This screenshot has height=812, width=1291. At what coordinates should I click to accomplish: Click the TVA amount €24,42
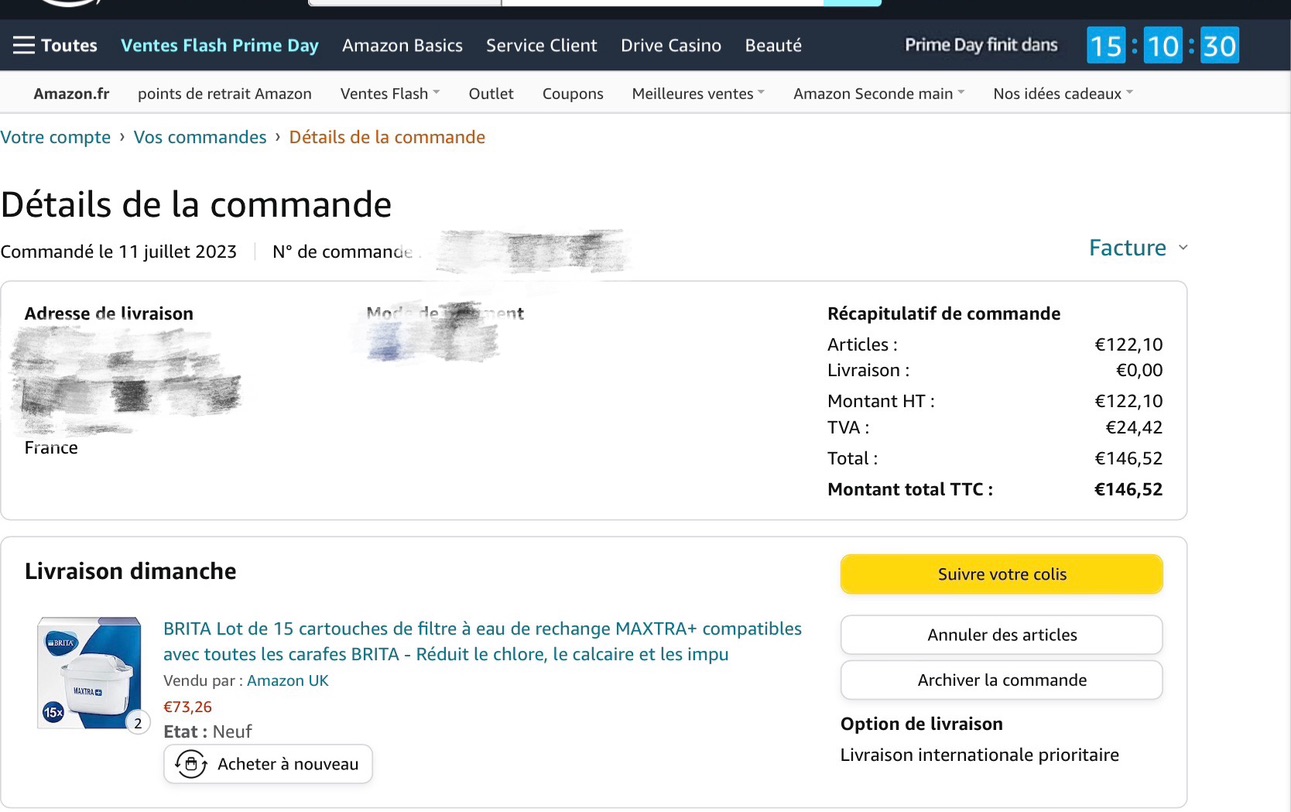[x=1134, y=427]
